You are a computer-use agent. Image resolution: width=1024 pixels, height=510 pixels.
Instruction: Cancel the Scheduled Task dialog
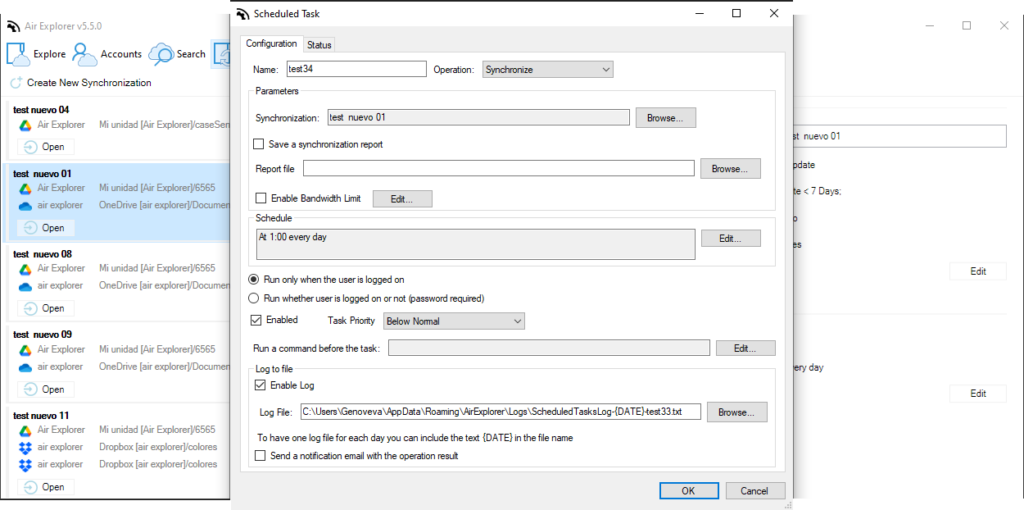click(755, 491)
